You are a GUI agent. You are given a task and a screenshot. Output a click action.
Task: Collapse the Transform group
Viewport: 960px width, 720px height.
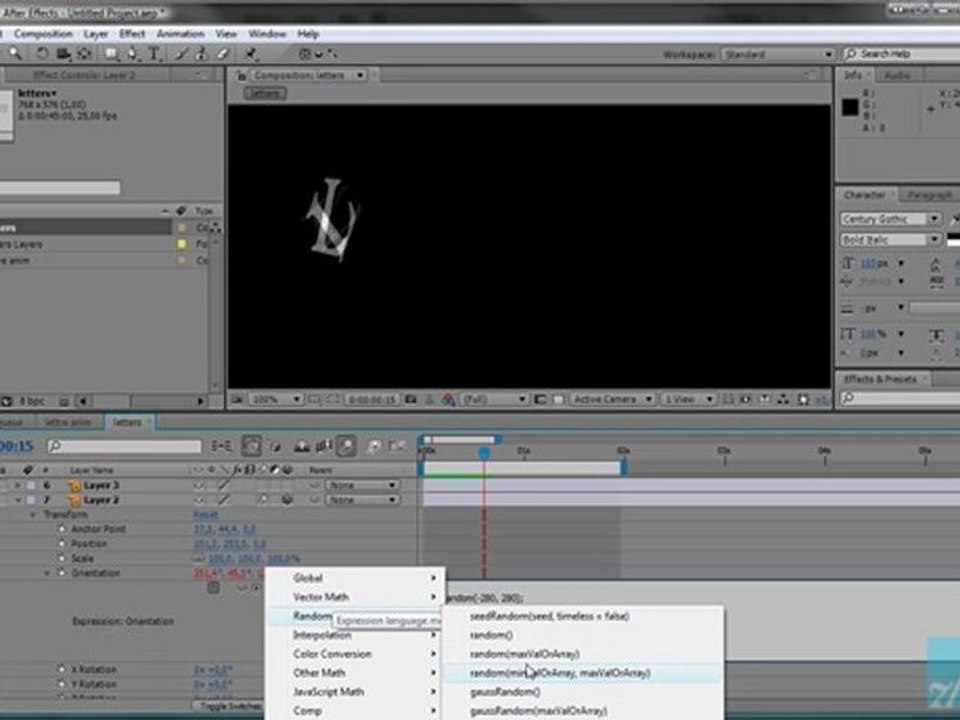[33, 515]
